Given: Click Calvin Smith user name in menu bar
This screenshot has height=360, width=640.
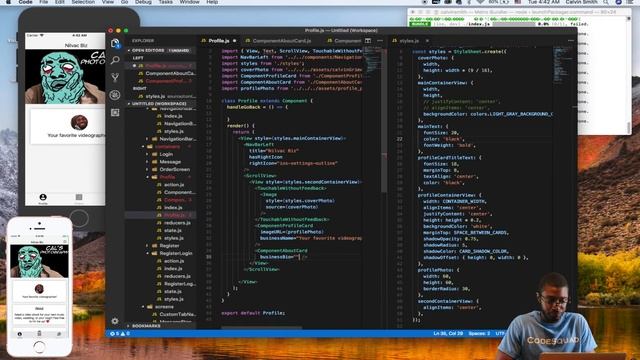Looking at the screenshot, I should [x=582, y=2].
